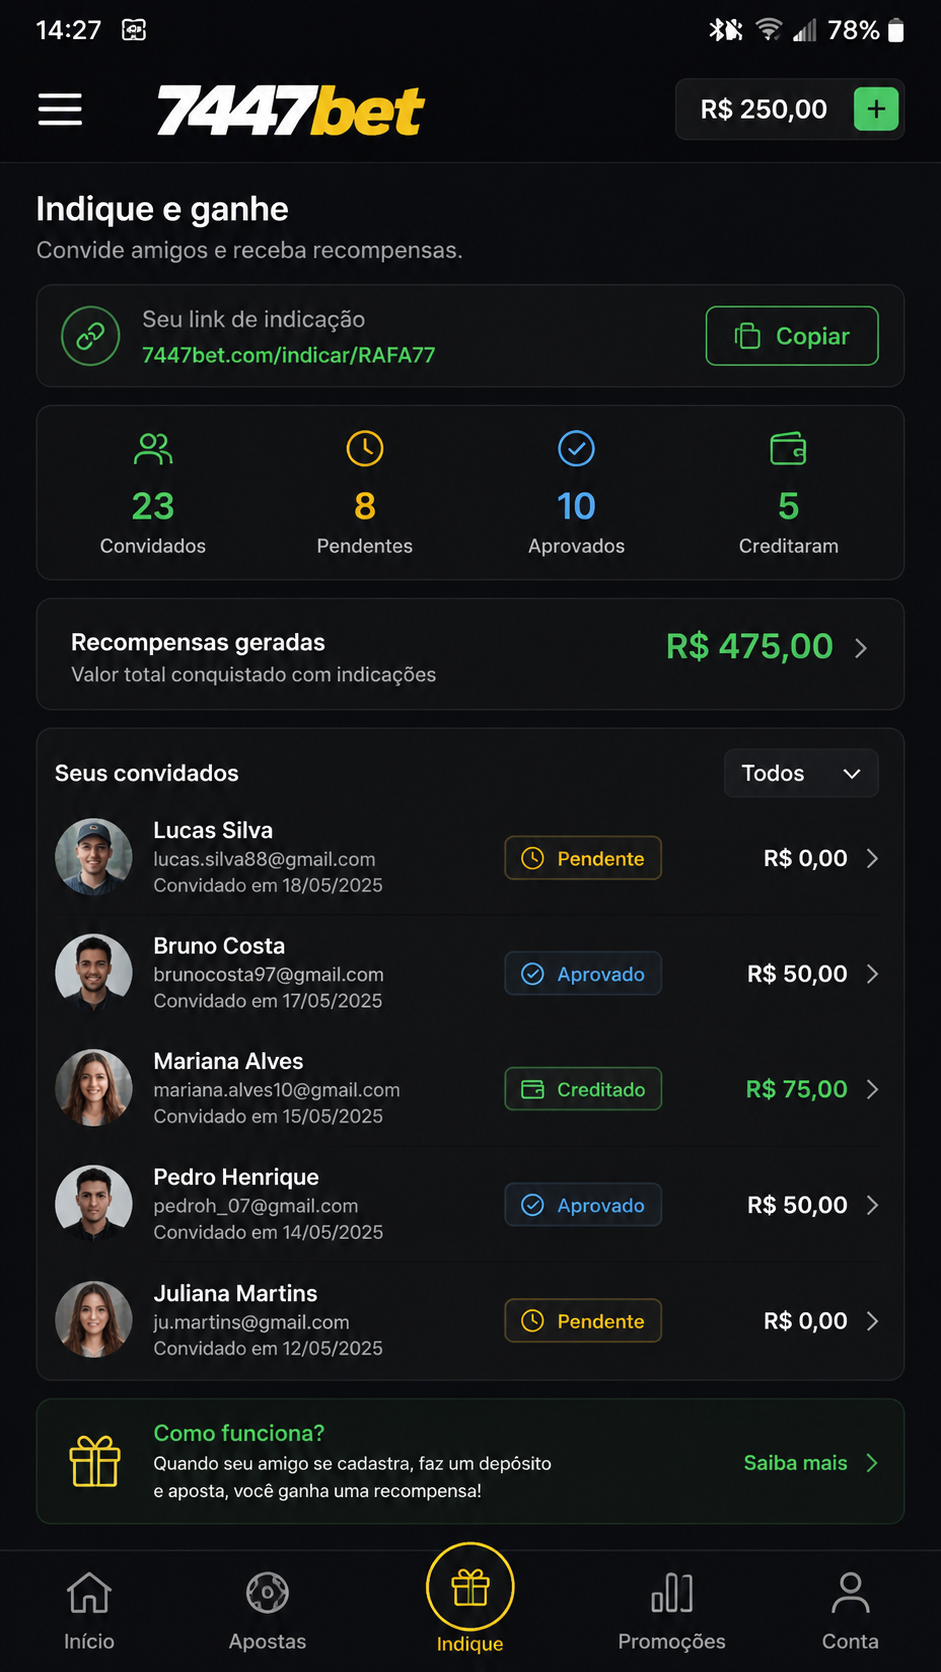This screenshot has height=1672, width=941.
Task: Tap the 7447bet.com/indicar/RAFA77 referral link
Action: [x=288, y=355]
